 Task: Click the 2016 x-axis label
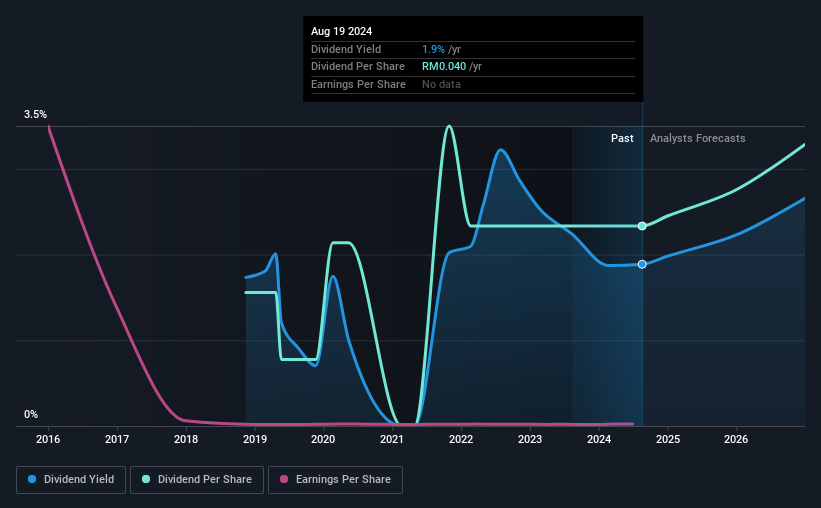coord(48,439)
